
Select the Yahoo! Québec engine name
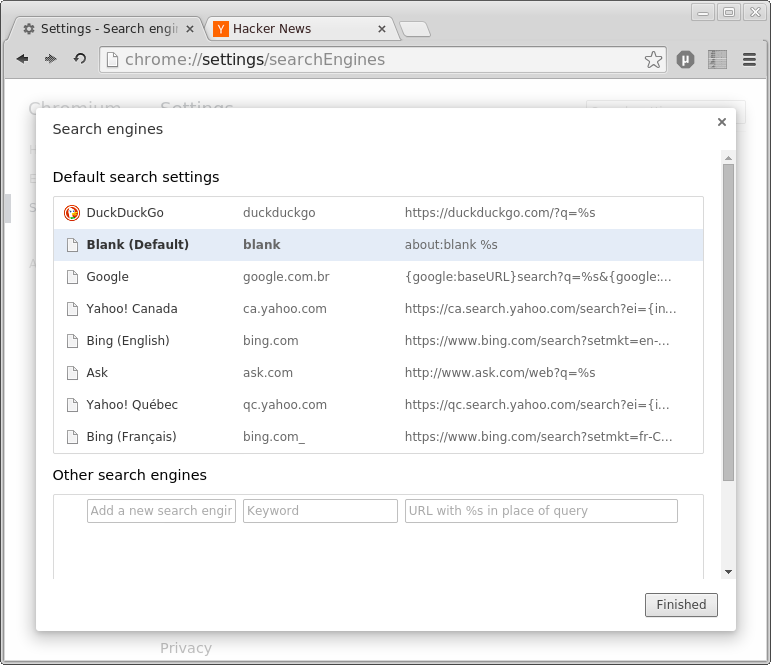132,405
